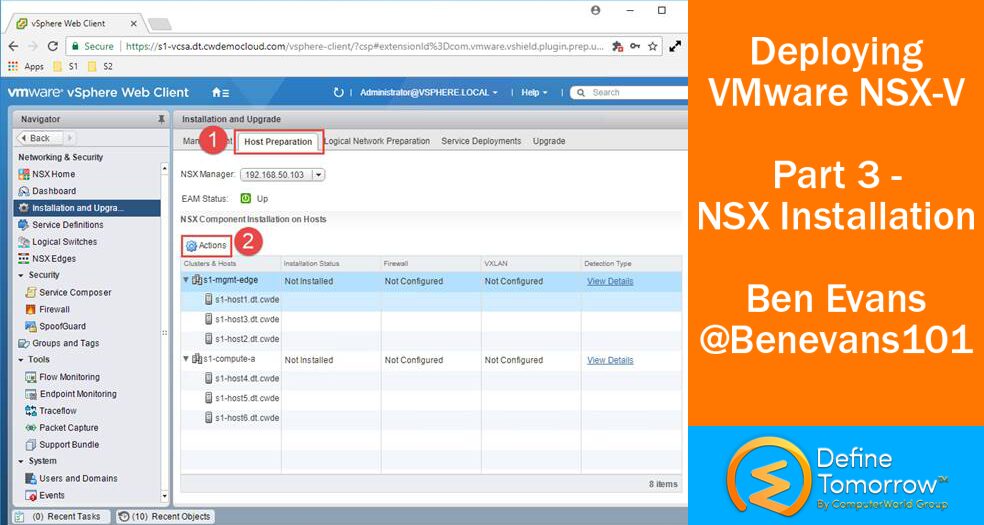Open Support Bundle
Viewport: 984px width, 525px height.
[62, 445]
